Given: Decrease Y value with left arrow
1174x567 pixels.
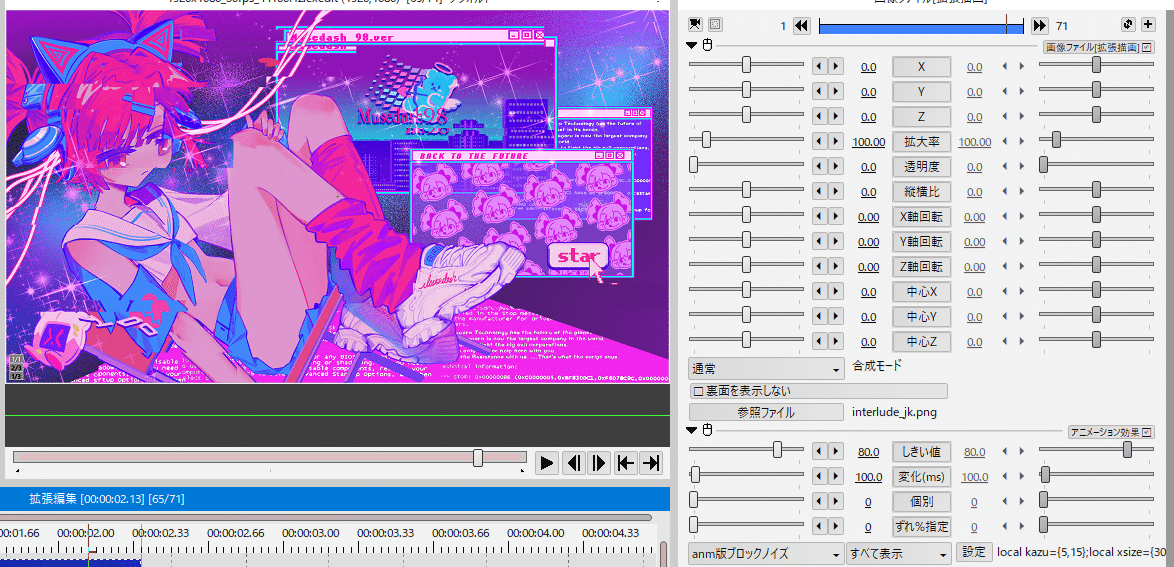Looking at the screenshot, I should [819, 91].
